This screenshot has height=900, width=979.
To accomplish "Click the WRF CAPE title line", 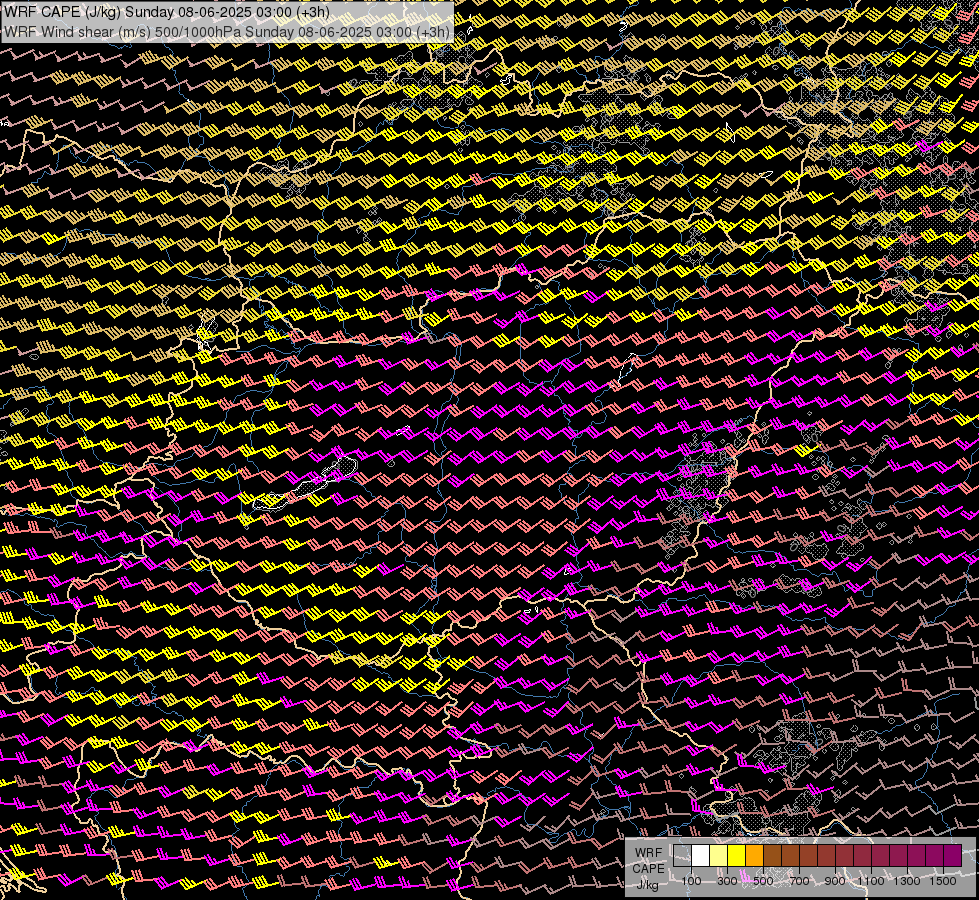I will [x=167, y=12].
